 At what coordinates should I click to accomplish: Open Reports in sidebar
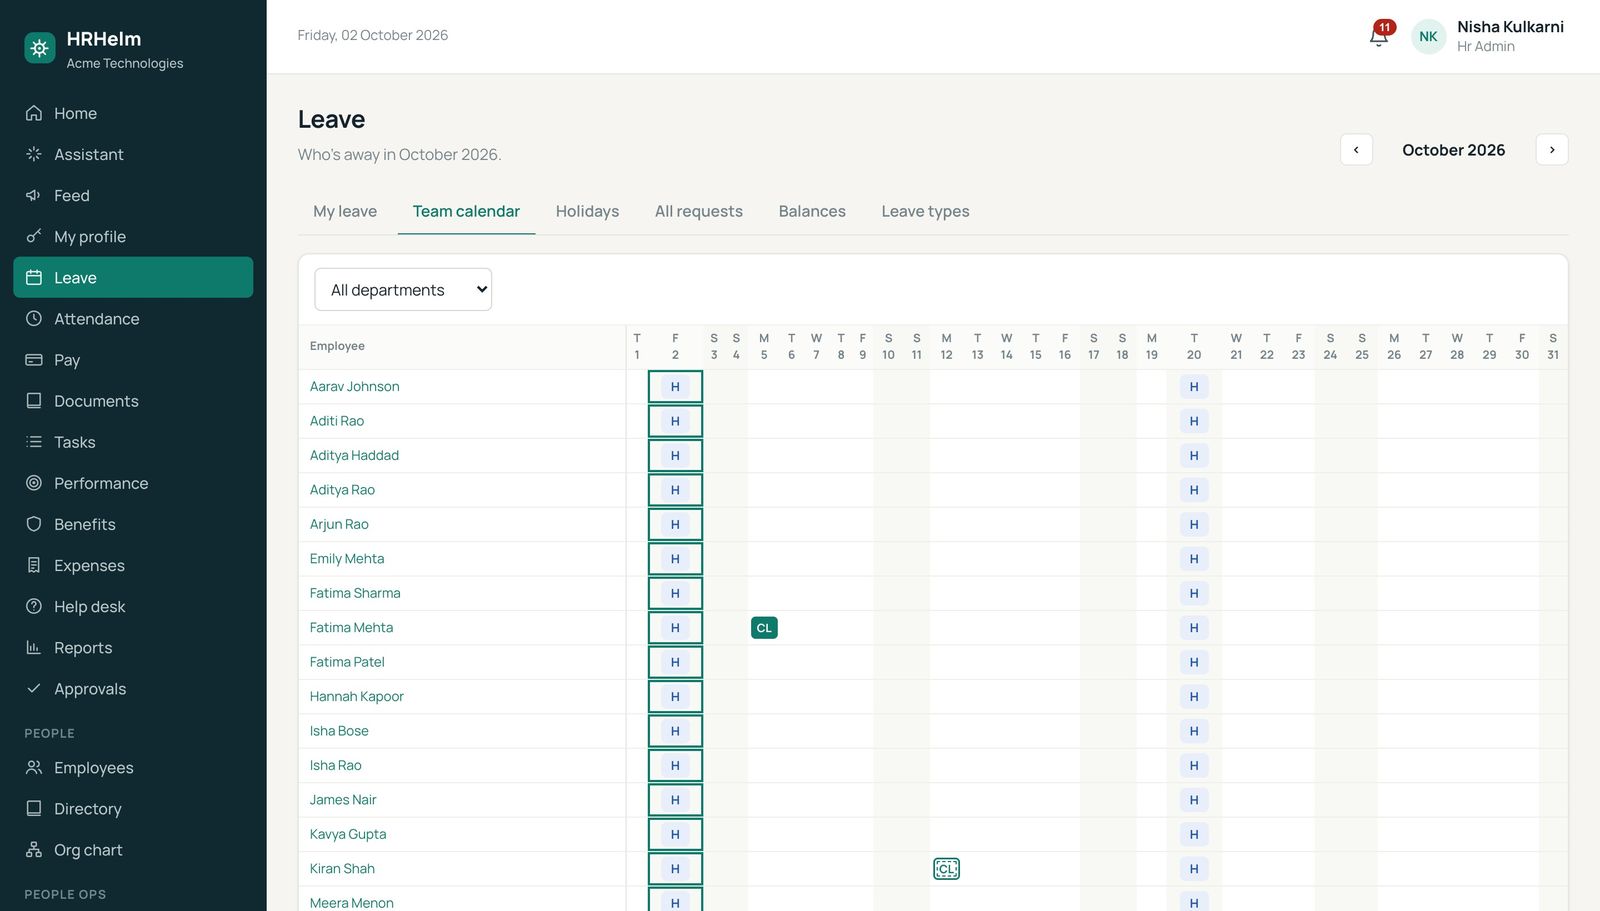[133, 647]
